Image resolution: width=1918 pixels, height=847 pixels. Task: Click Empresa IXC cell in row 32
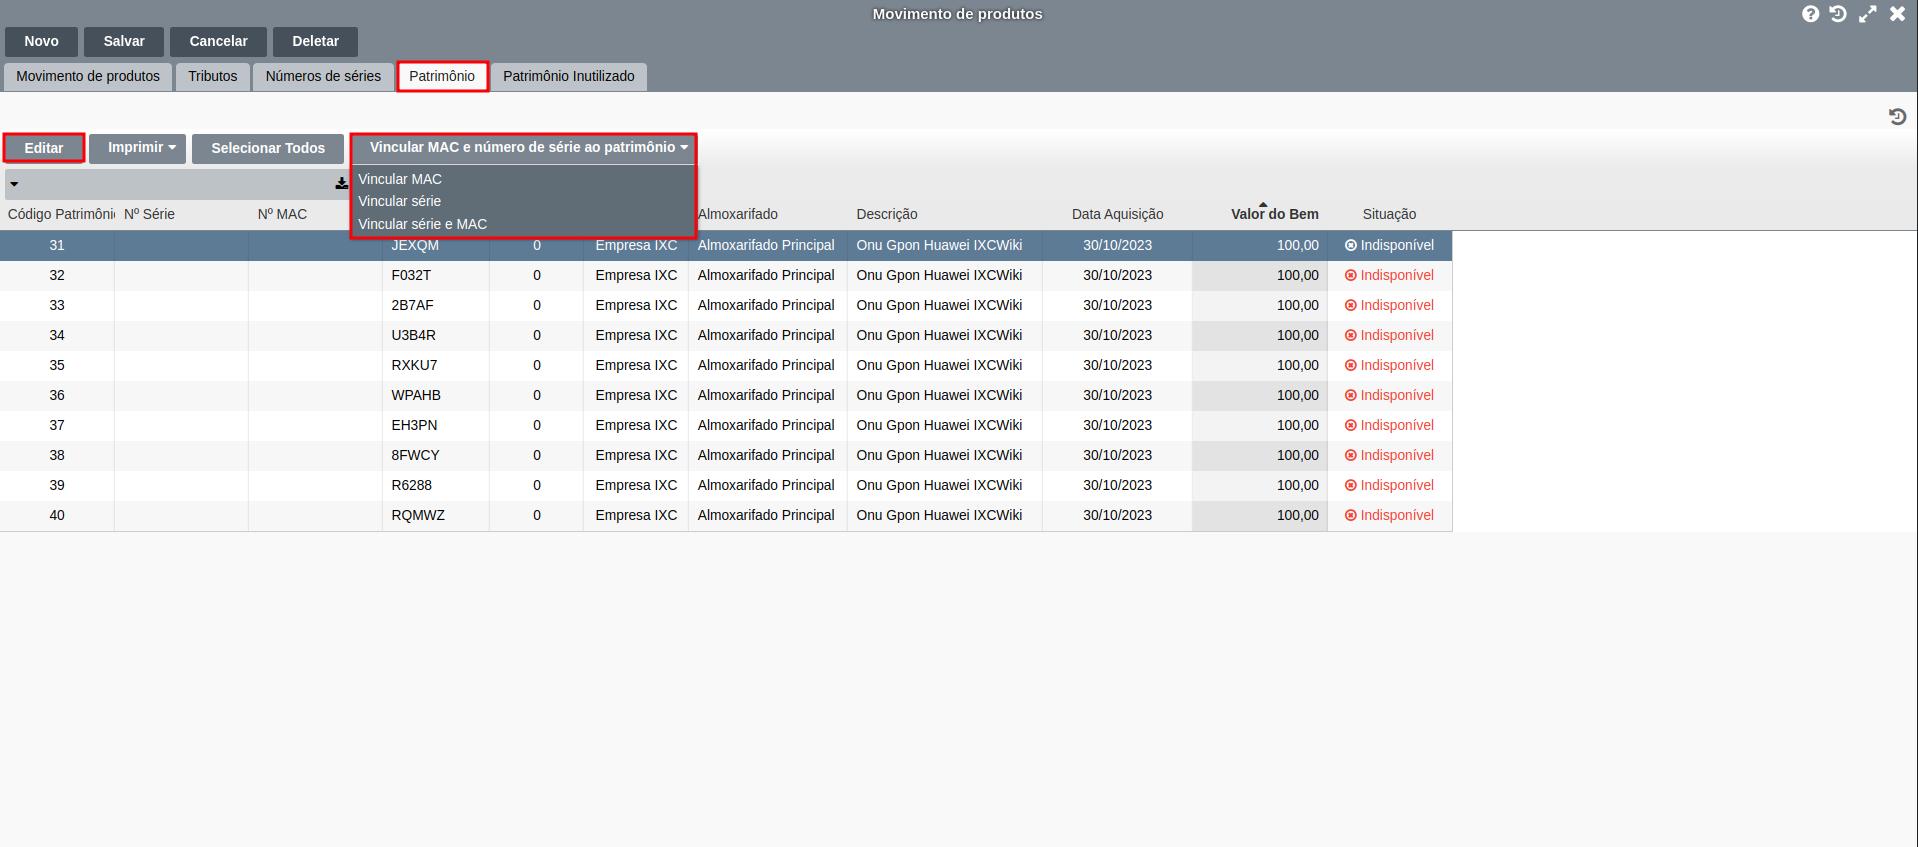coord(636,275)
